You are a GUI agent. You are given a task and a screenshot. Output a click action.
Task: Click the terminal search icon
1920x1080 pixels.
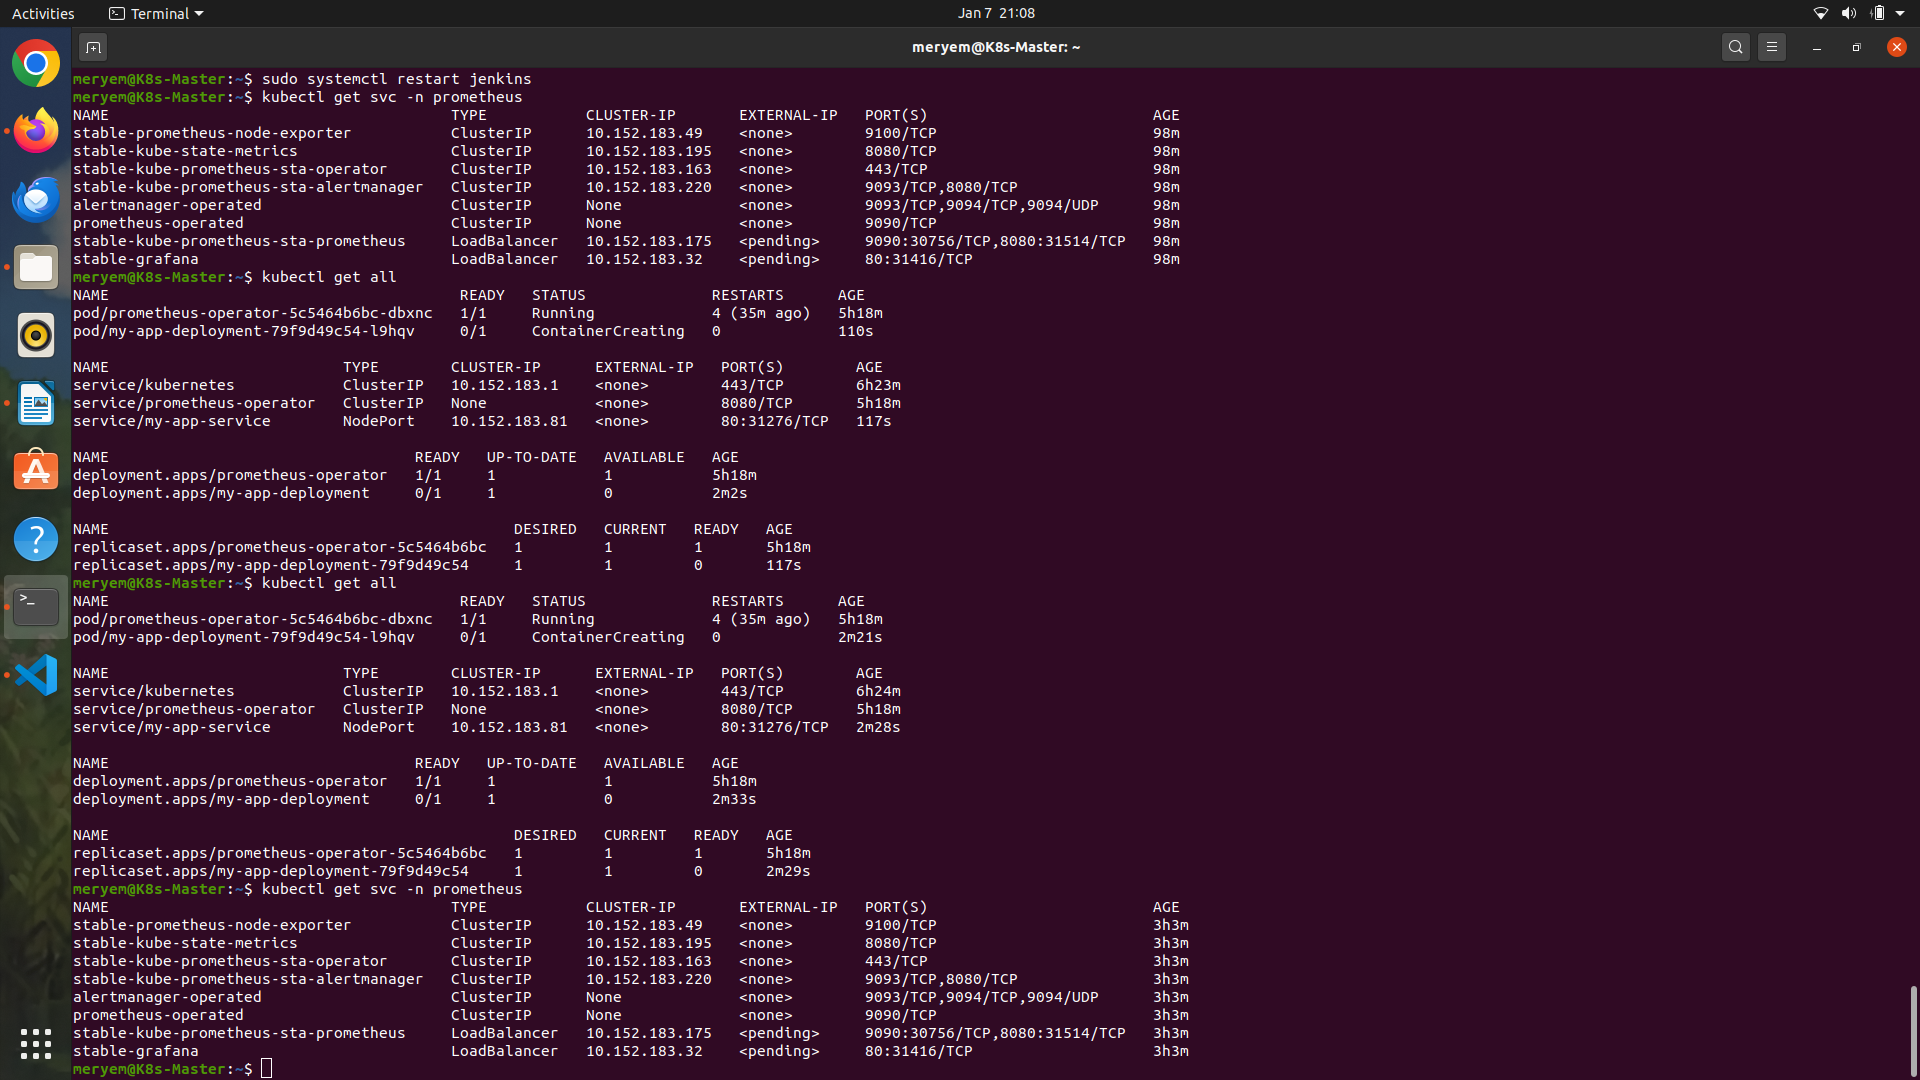coord(1736,47)
